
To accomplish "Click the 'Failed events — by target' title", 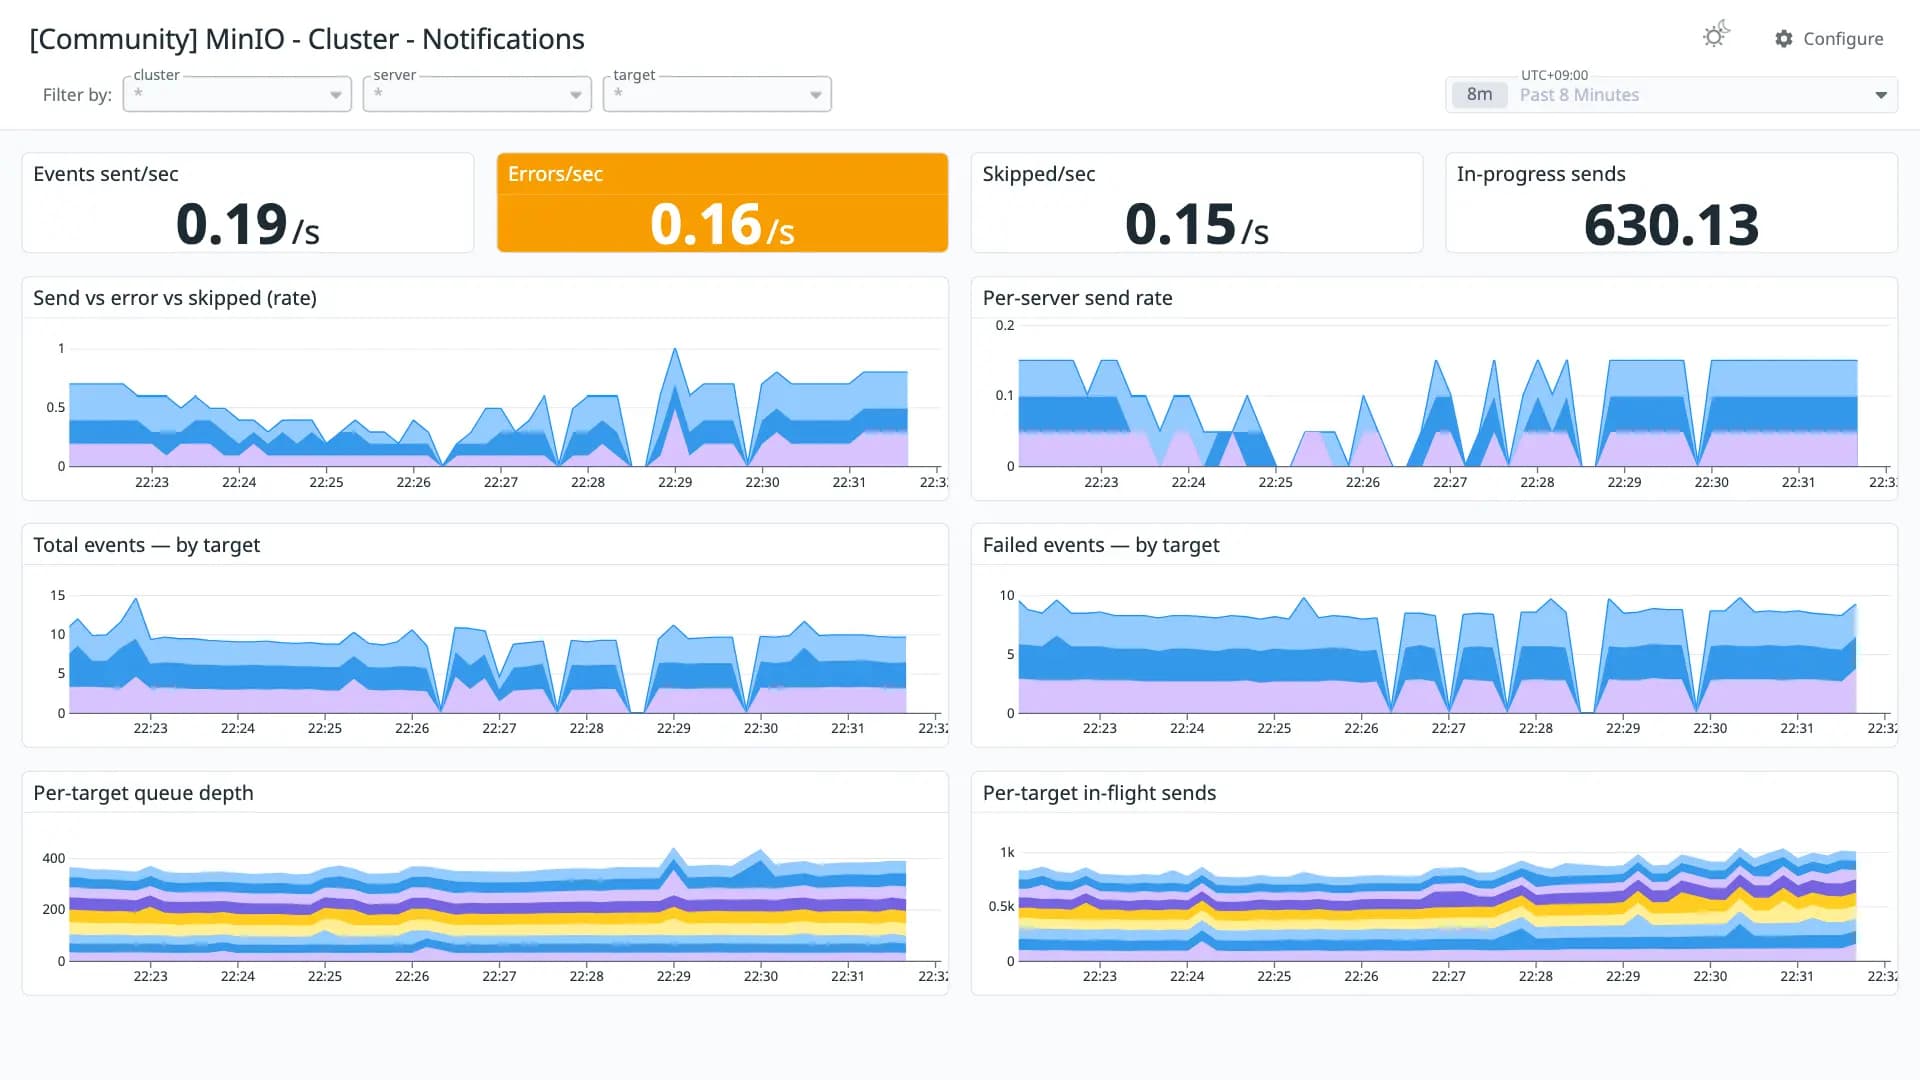I will click(1100, 545).
